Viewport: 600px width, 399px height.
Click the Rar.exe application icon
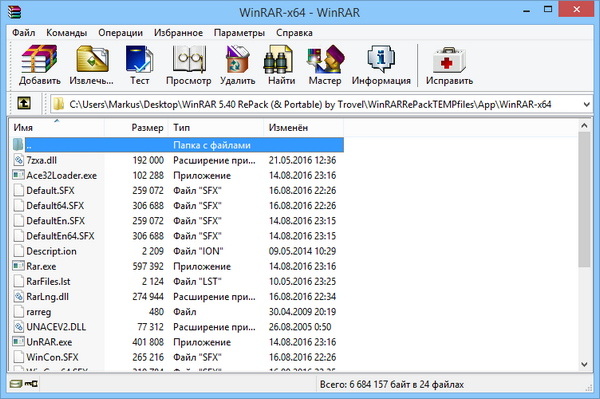click(18, 266)
